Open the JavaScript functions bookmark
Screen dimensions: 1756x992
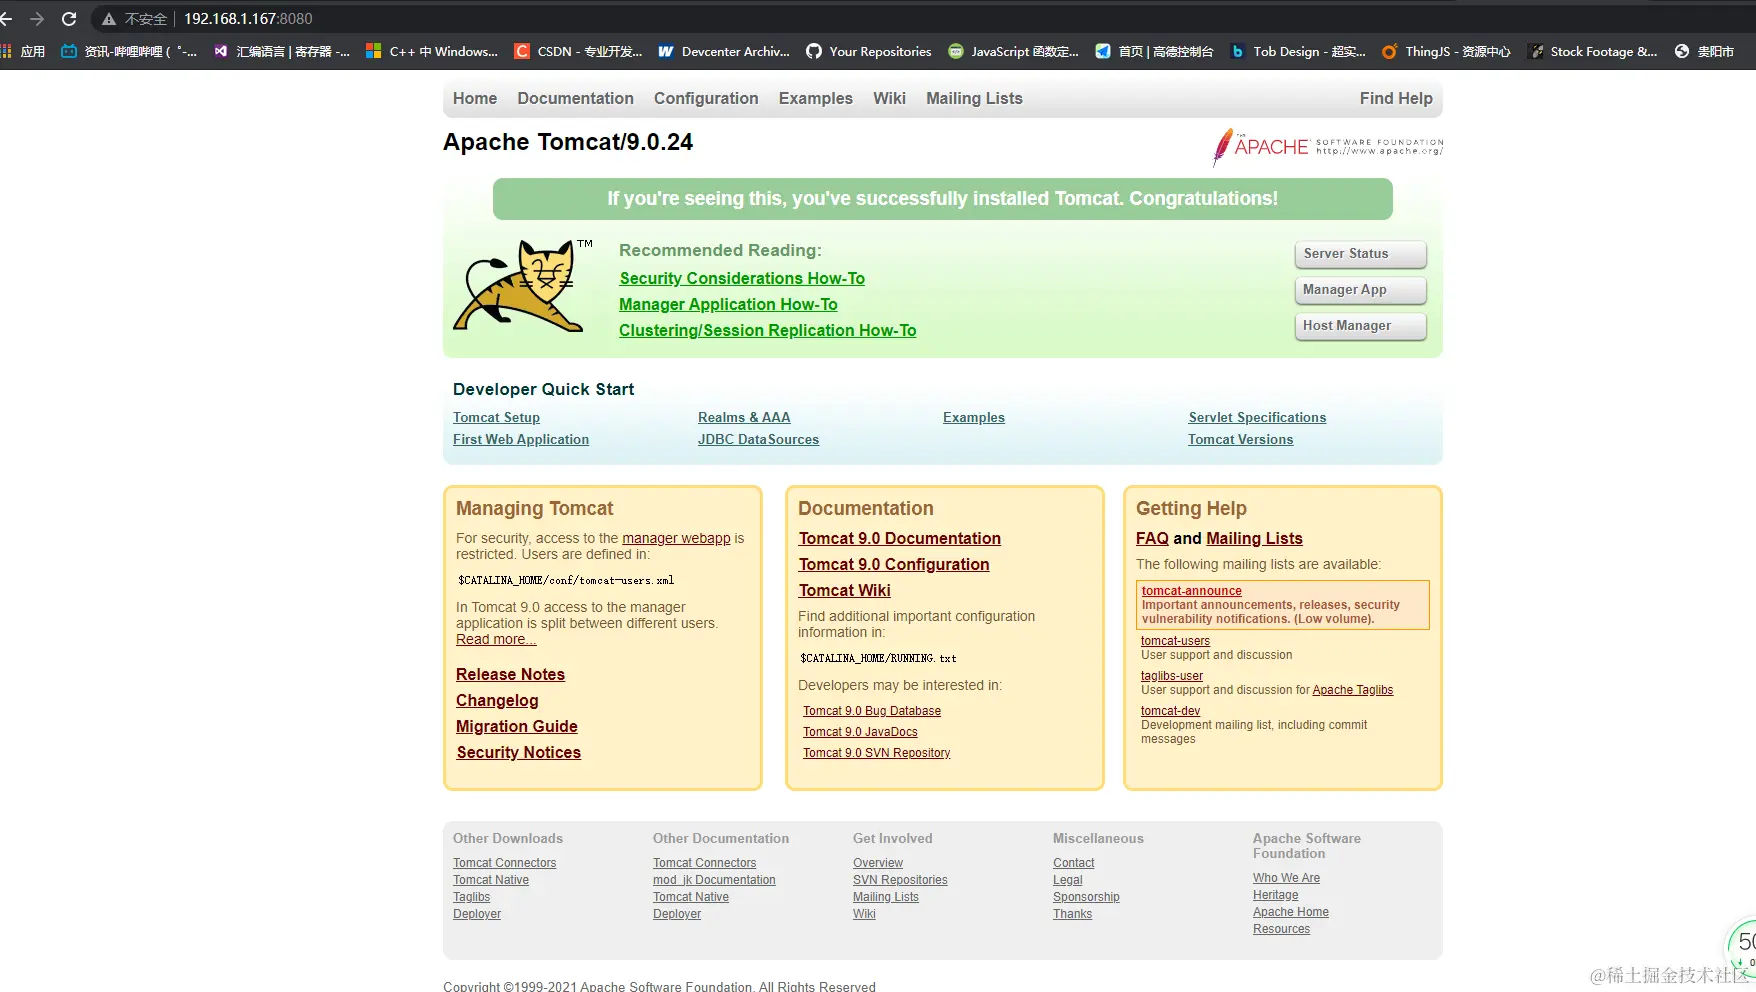[x=1013, y=51]
